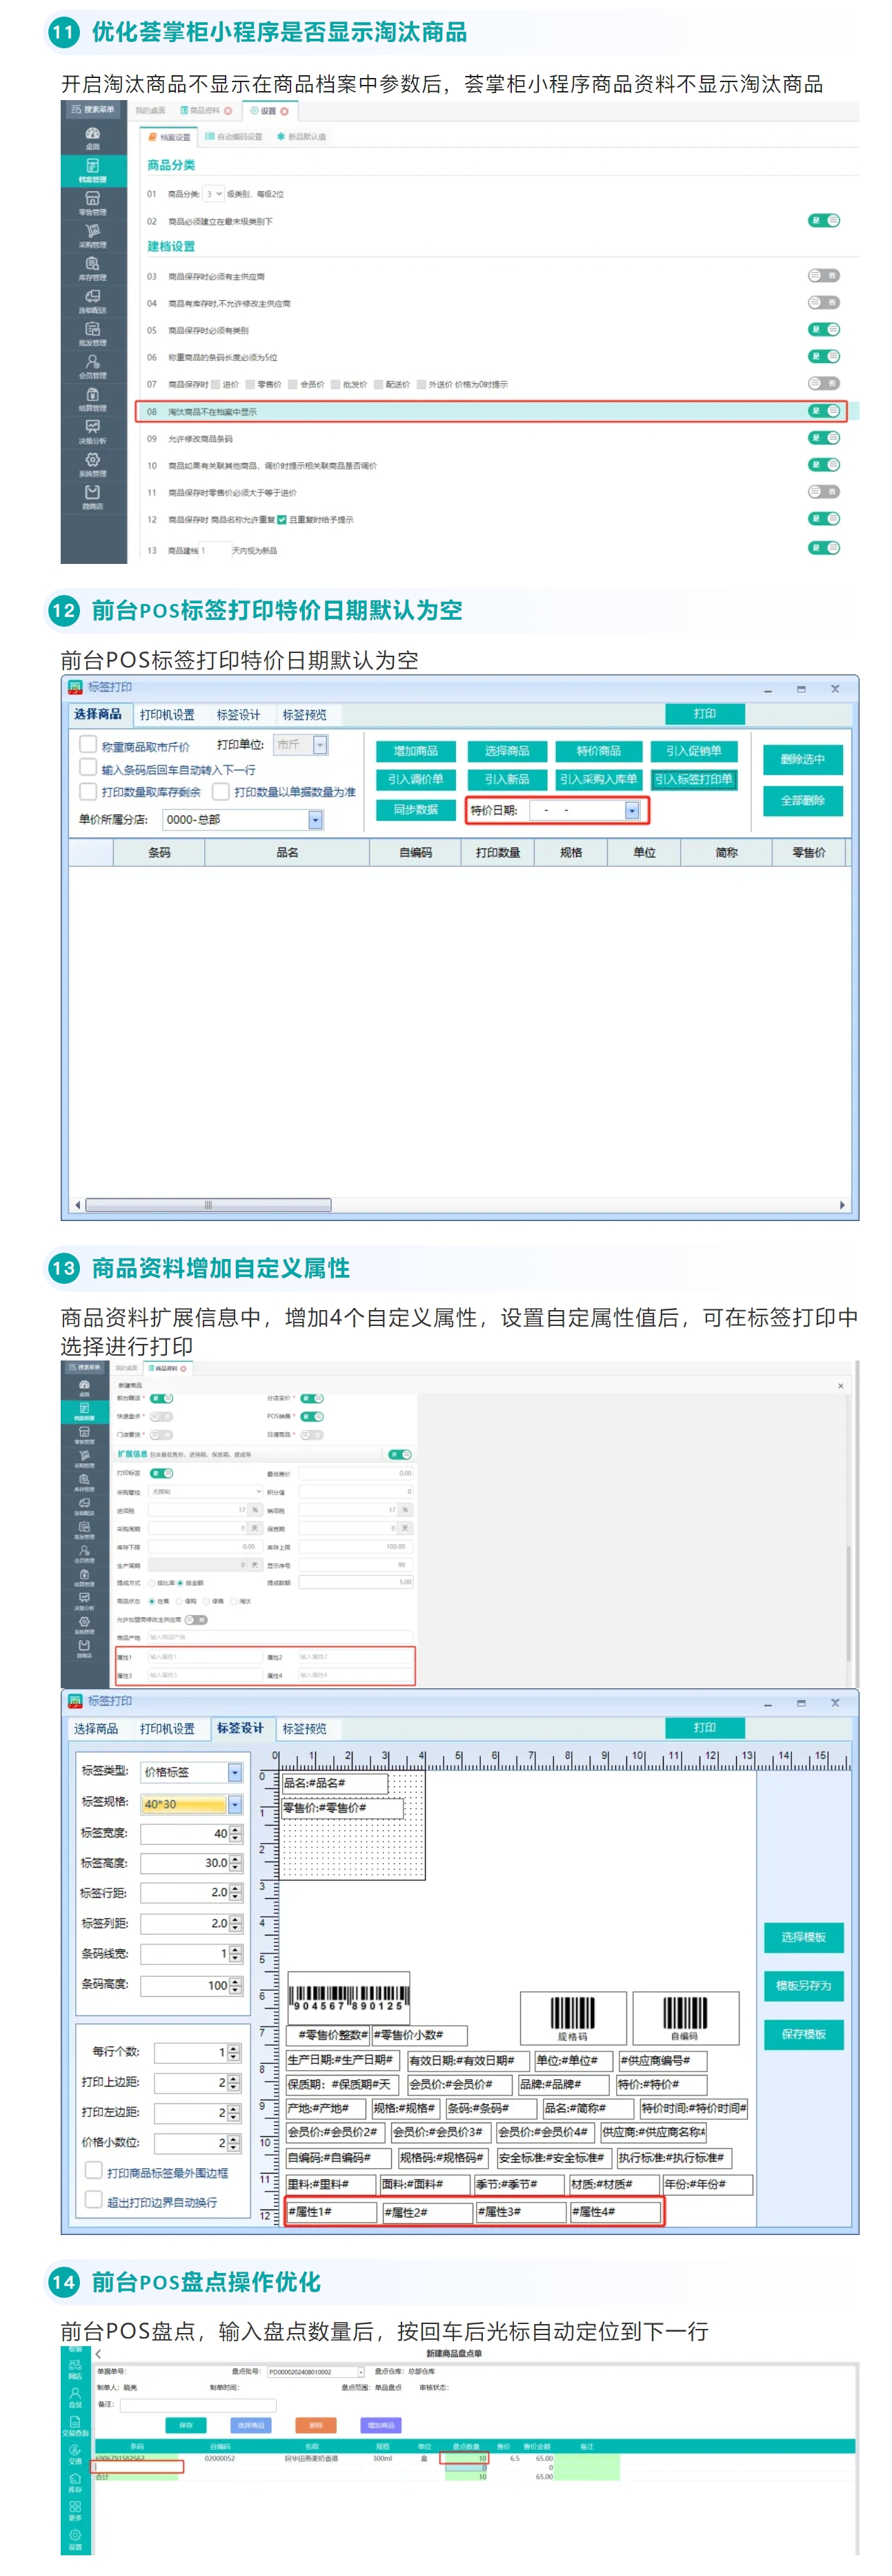Image resolution: width=892 pixels, height=2576 pixels.
Task: Click the horizontal scrollbar thumb under product table
Action: pos(208,1205)
